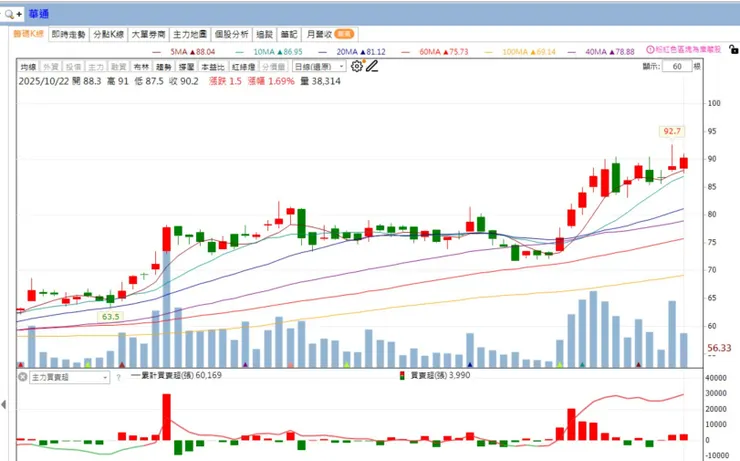Toggle the 主力 overlay button
The width and height of the screenshot is (740, 461).
click(96, 67)
